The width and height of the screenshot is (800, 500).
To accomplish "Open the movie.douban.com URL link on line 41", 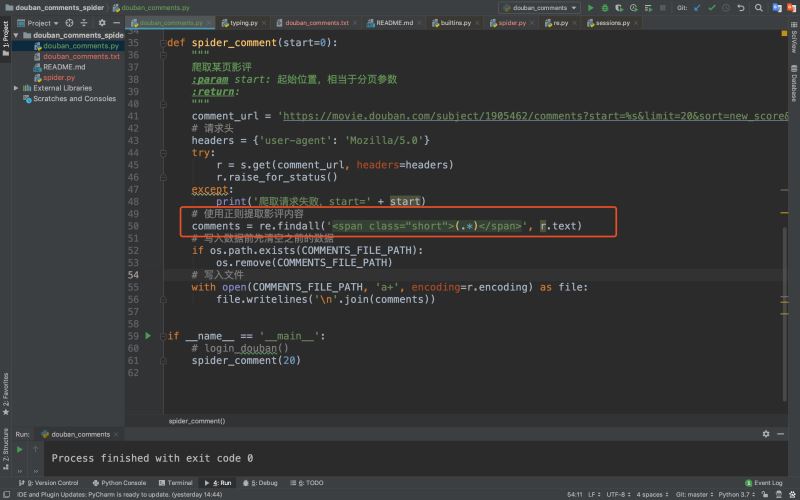I will click(x=536, y=116).
